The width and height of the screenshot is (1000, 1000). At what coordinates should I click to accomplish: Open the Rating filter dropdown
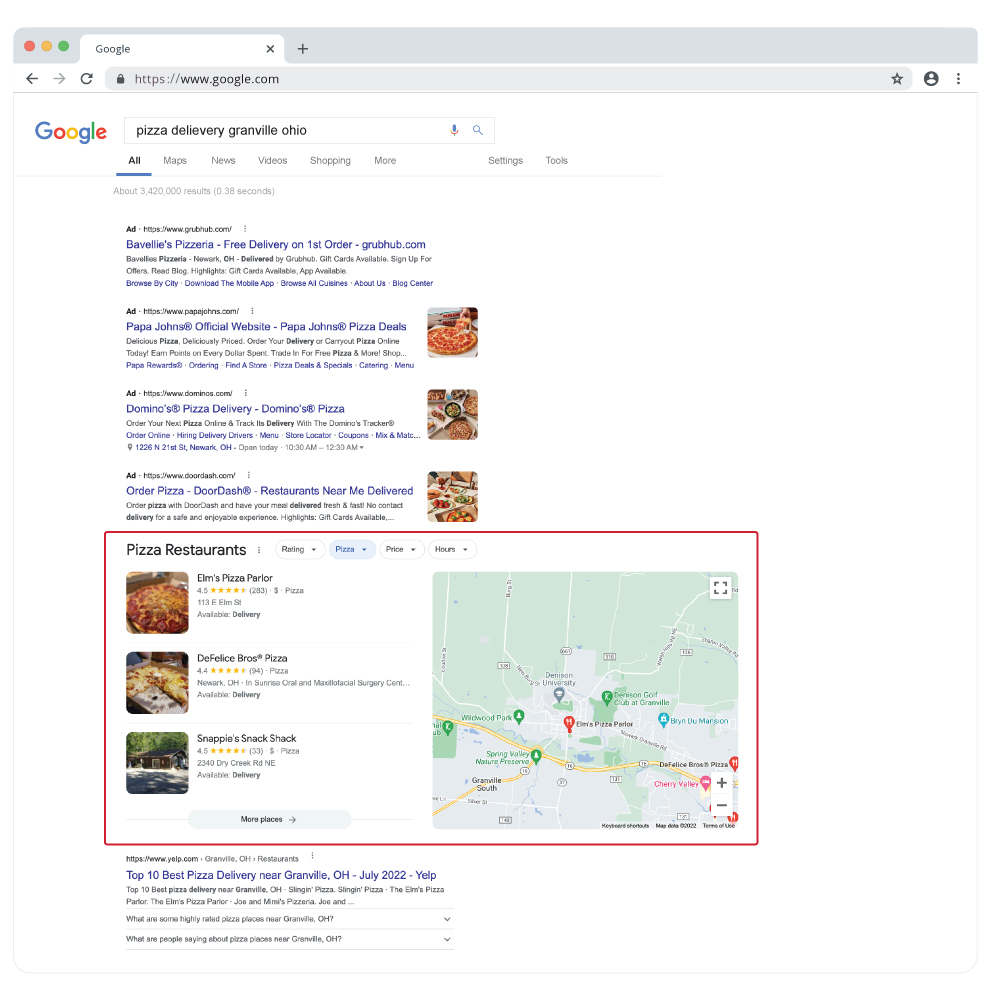[x=300, y=549]
